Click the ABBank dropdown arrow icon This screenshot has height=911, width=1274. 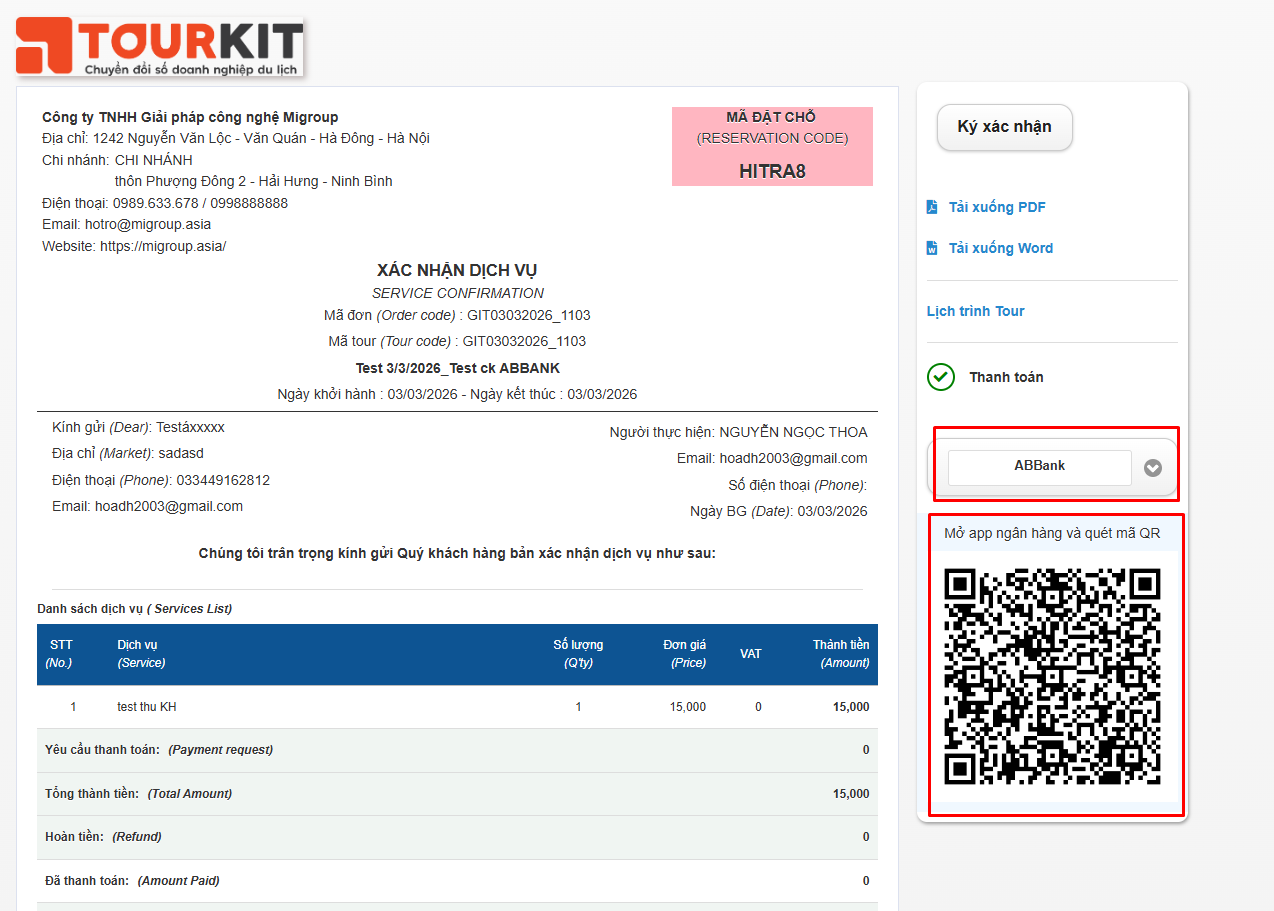tap(1153, 467)
